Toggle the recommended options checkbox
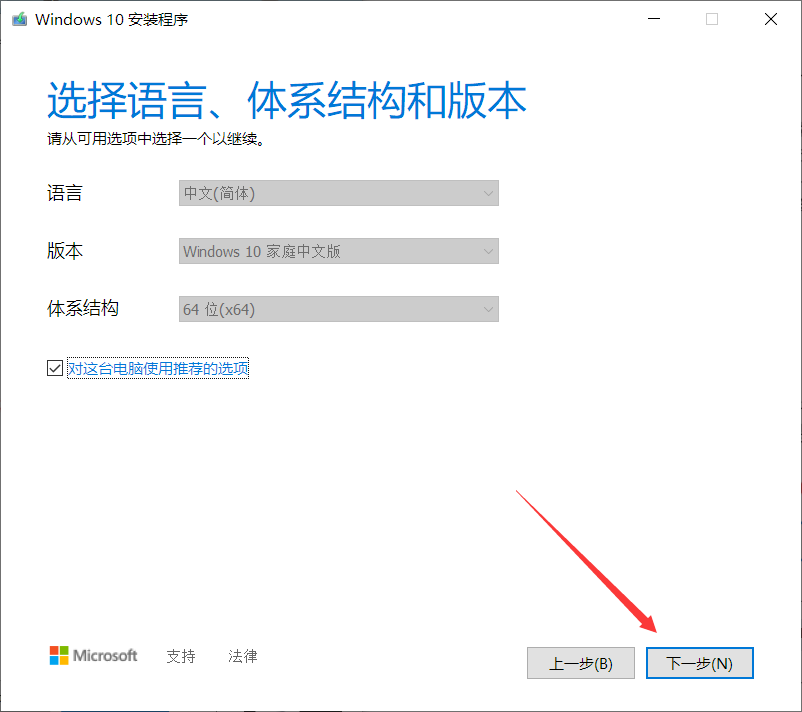 pos(55,368)
